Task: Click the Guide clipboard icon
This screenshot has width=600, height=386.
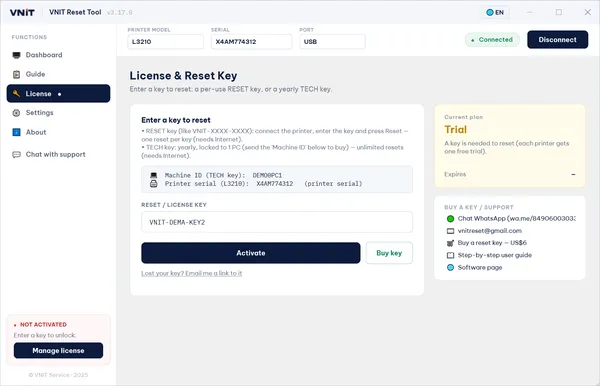Action: point(16,74)
